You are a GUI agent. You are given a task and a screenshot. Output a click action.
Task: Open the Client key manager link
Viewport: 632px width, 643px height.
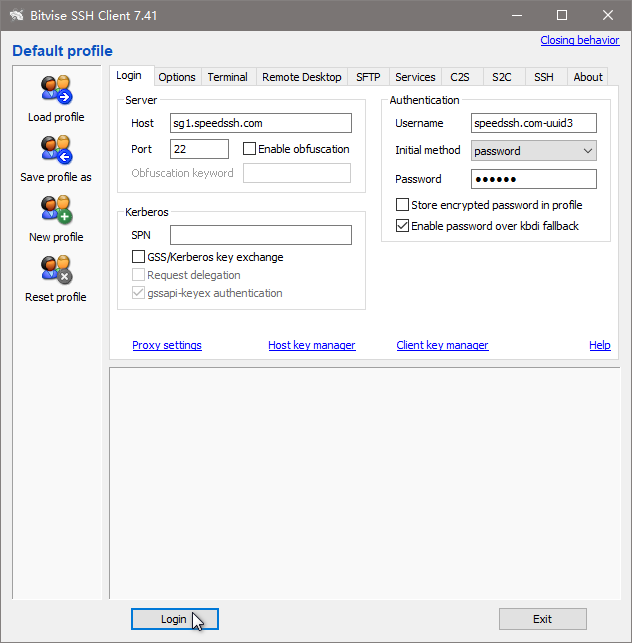coord(442,345)
